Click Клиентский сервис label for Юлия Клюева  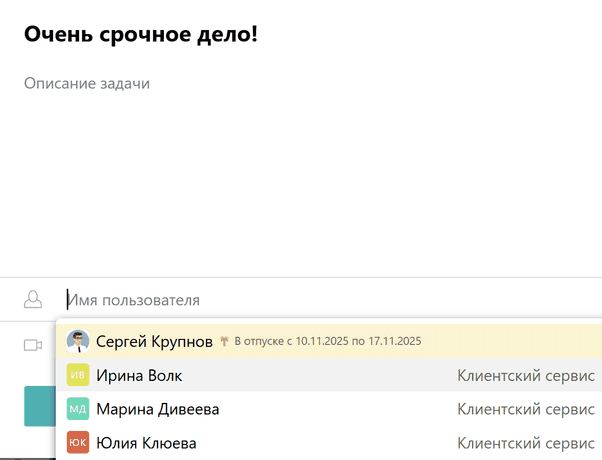tap(526, 442)
